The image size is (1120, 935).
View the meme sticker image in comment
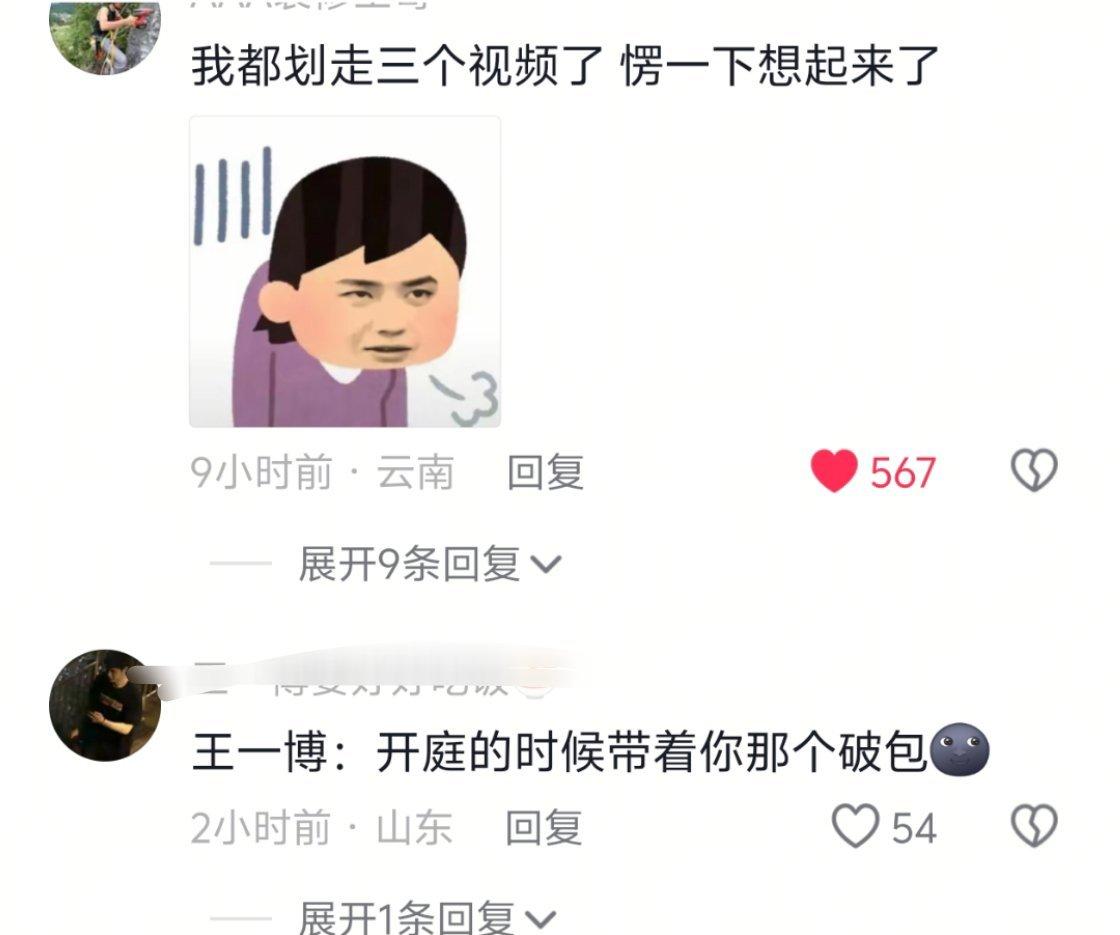tap(345, 271)
